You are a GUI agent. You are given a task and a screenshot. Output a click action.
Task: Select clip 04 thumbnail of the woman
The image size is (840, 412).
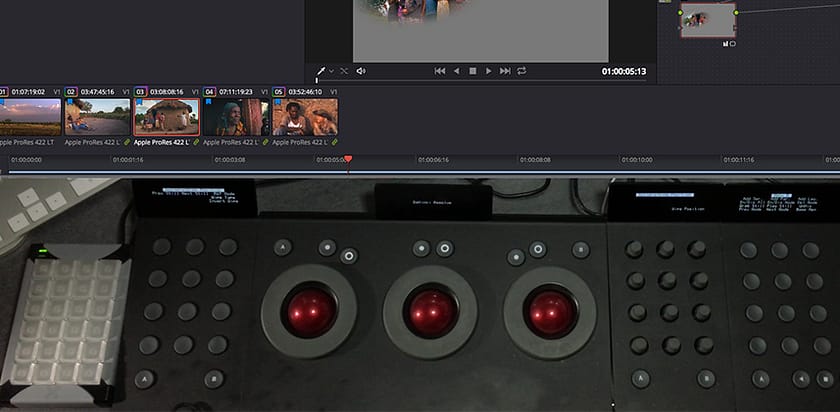coord(236,117)
